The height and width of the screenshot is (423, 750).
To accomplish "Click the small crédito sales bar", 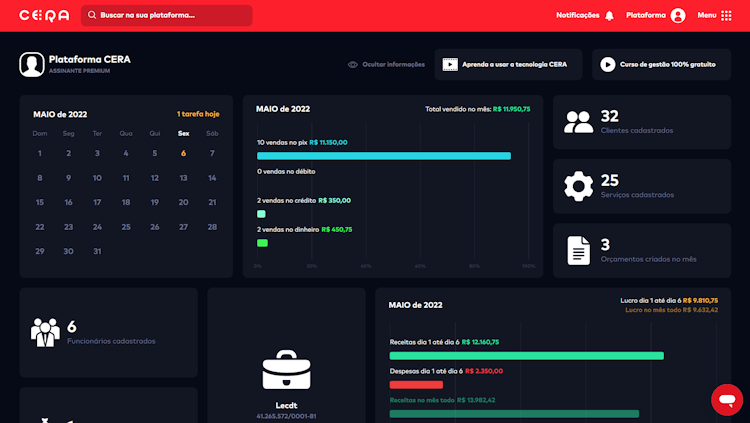I will tap(261, 214).
